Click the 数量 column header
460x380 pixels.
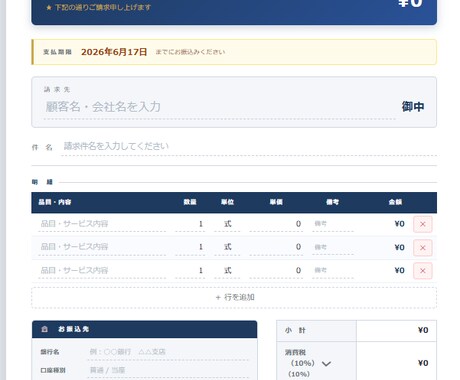[x=190, y=202]
